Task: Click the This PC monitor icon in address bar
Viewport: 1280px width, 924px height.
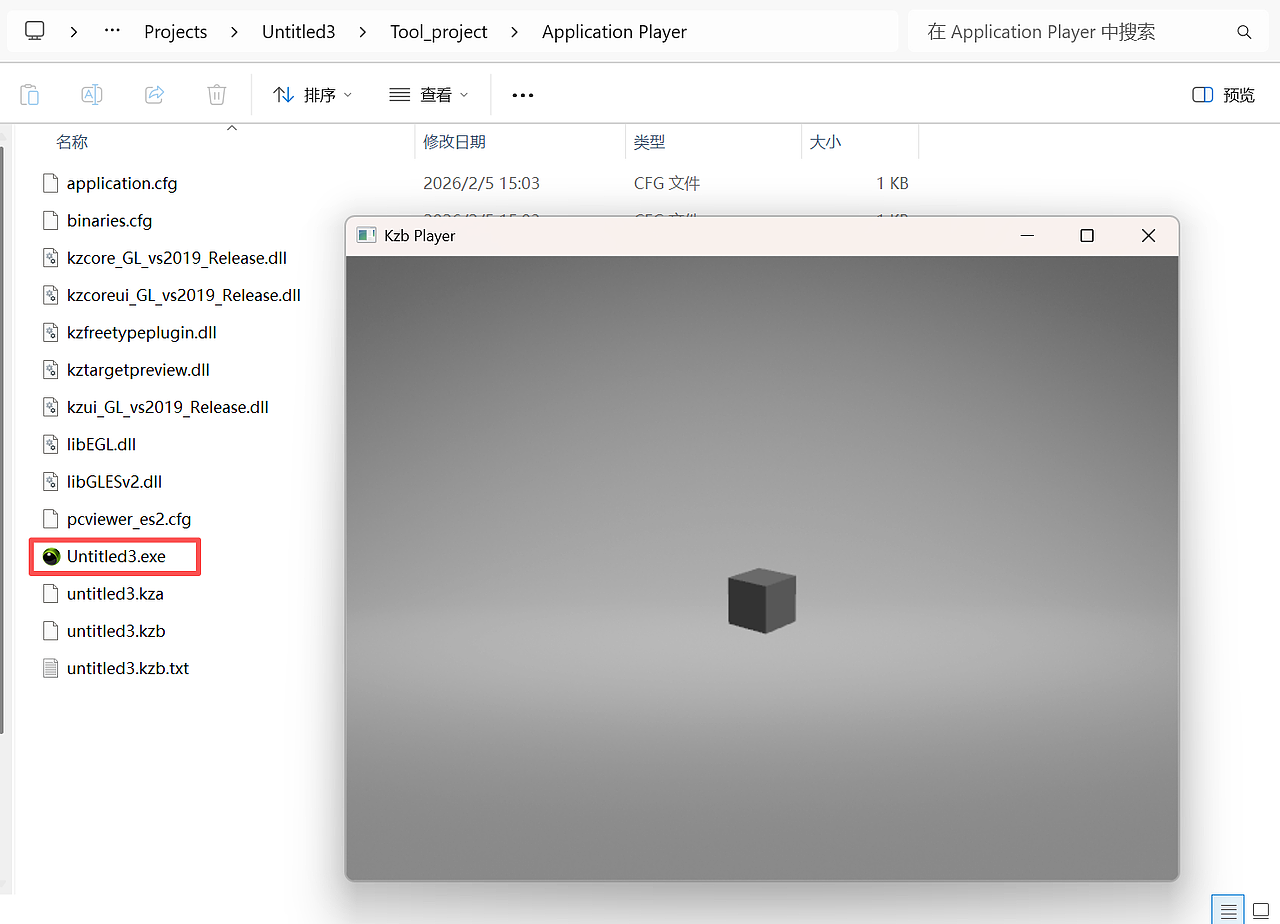Action: (35, 31)
